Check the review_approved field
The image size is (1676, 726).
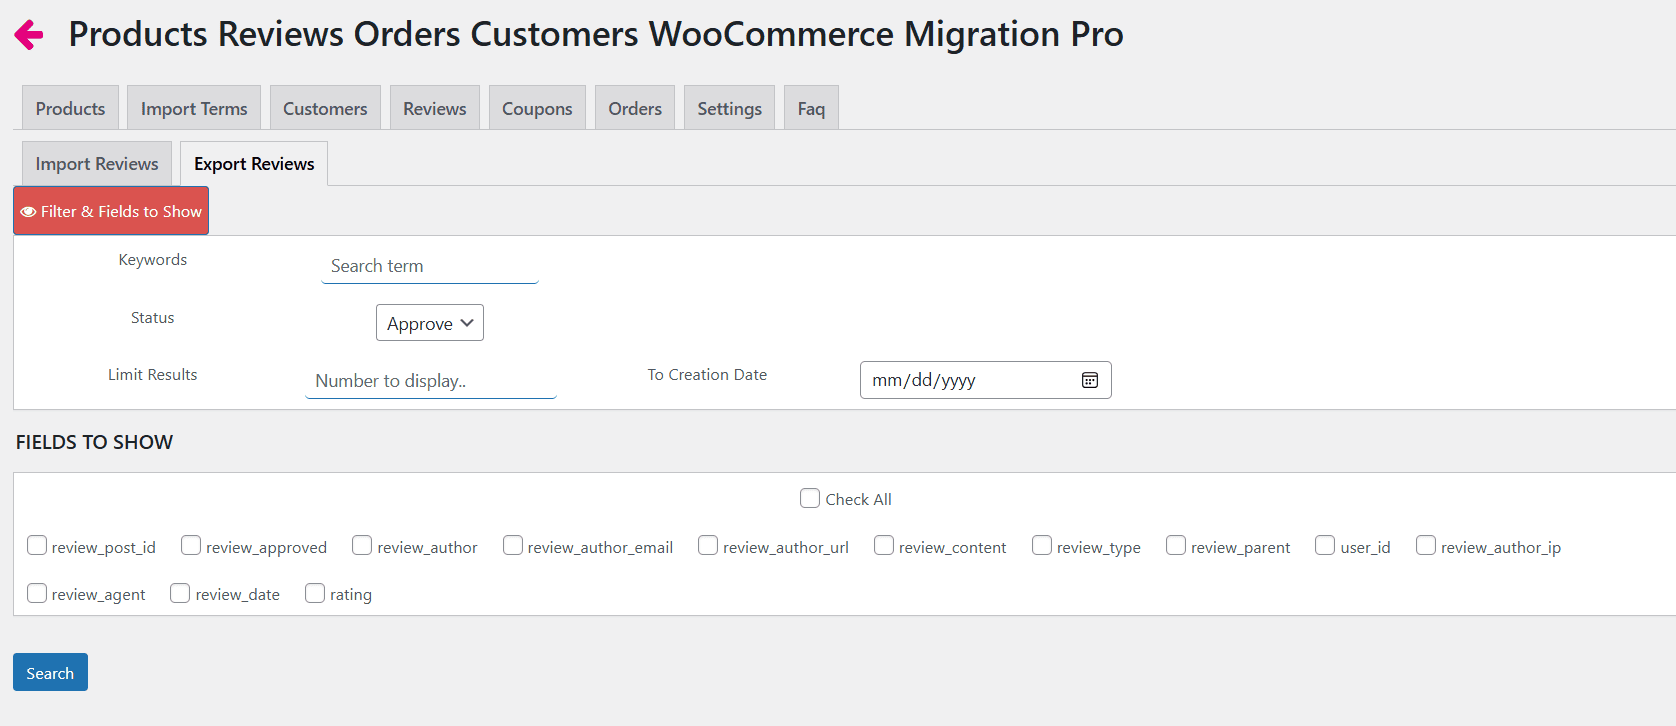191,545
